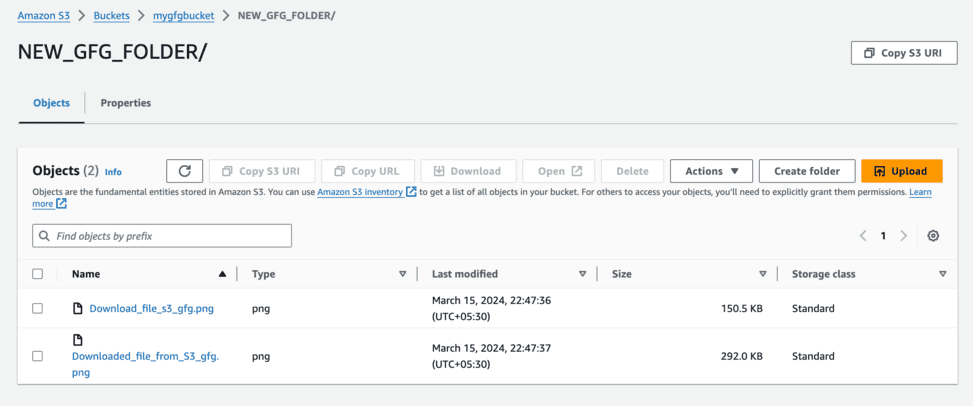Open table preferences gear icon
This screenshot has width=973, height=406.
[x=933, y=236]
